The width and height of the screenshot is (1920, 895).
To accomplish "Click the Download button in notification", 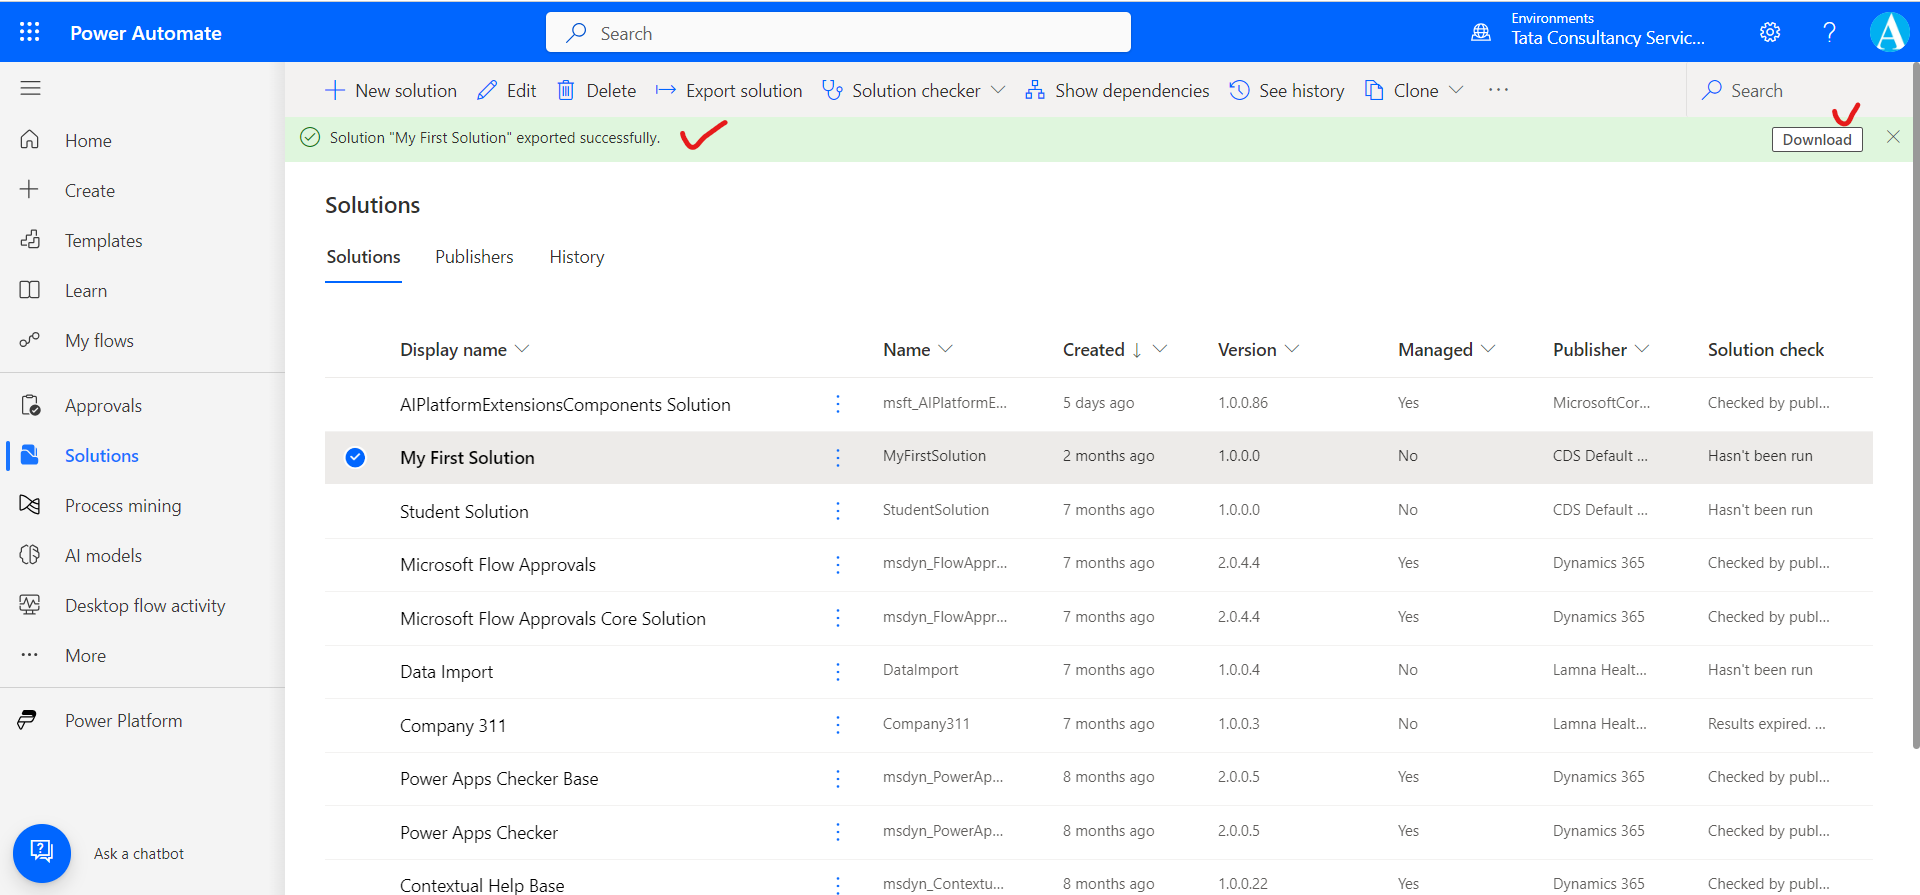I will click(1816, 139).
